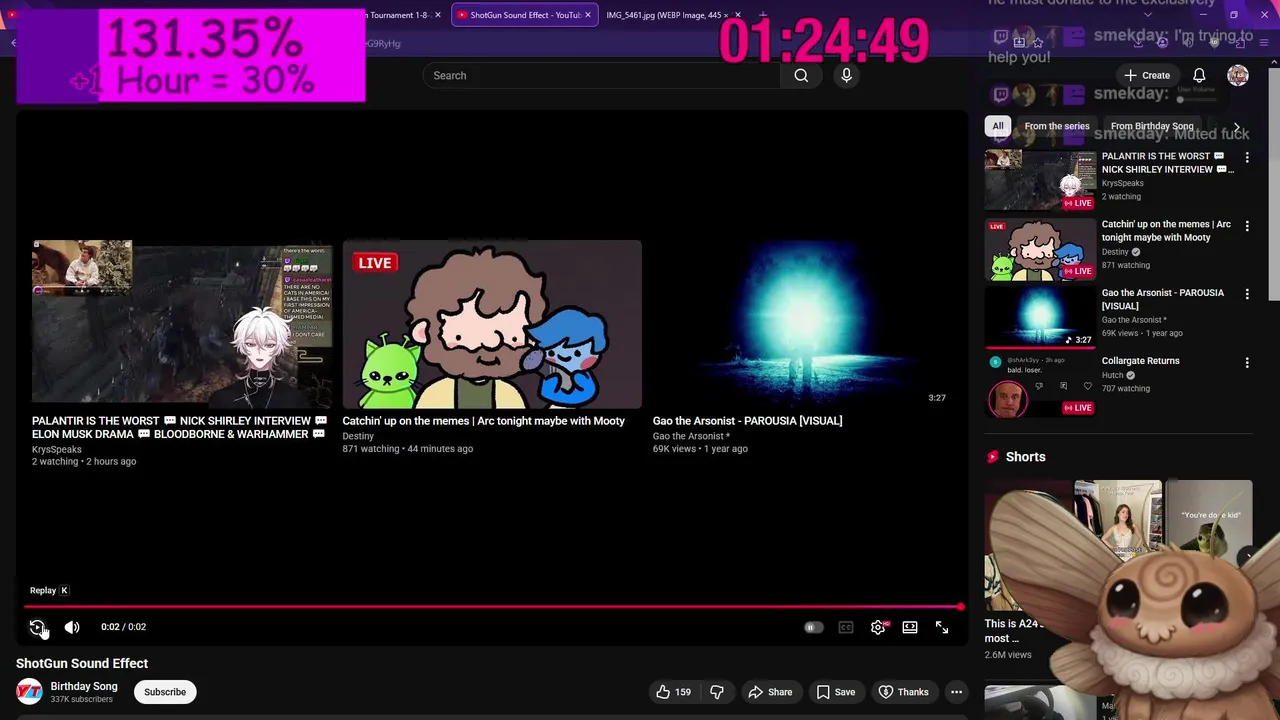The height and width of the screenshot is (720, 1280).
Task: Open the notifications bell
Action: coord(1199,75)
